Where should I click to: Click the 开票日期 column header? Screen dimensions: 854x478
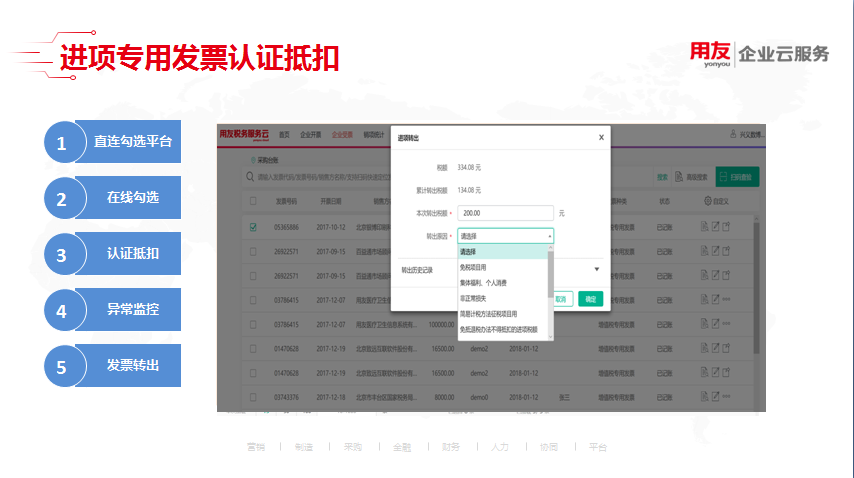point(331,201)
